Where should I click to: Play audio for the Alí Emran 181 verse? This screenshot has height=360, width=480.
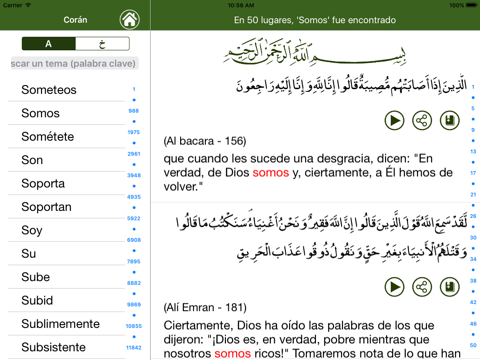coord(394,287)
